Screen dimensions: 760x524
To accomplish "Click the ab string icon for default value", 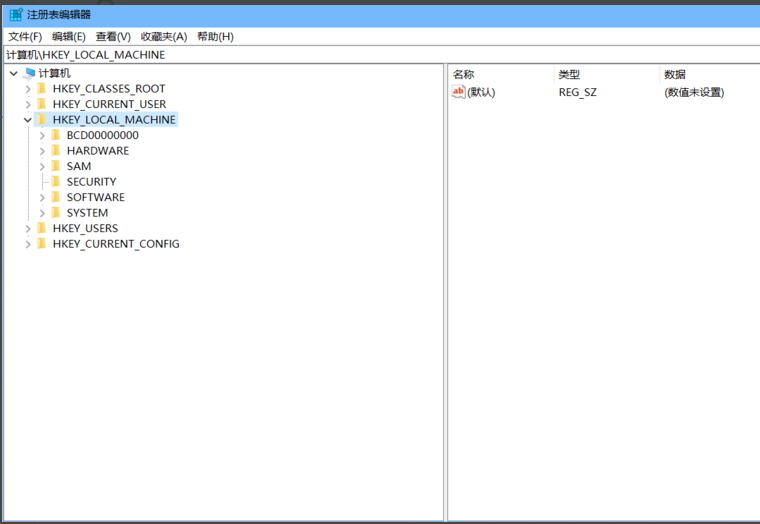I will 459,92.
